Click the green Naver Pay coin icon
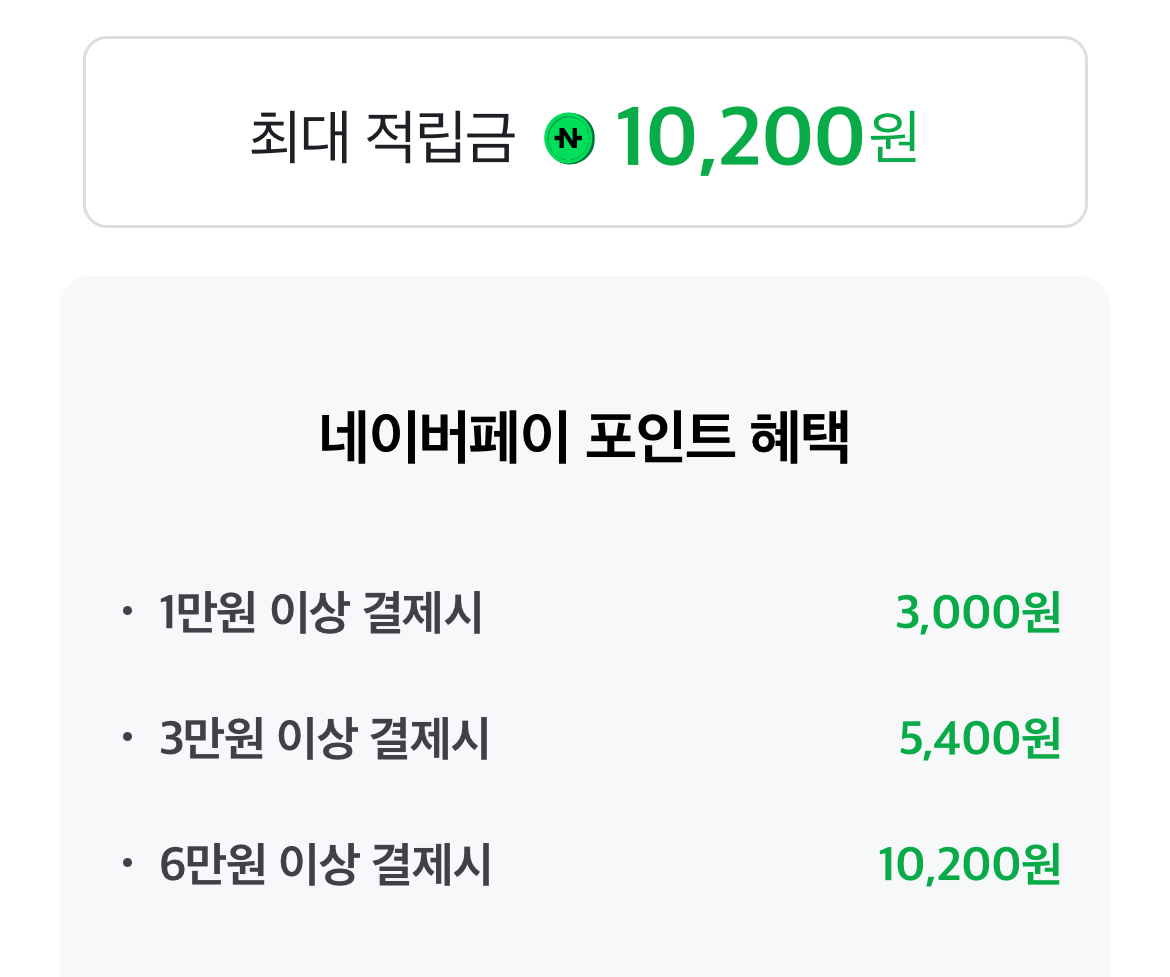Viewport: 1170px width, 977px height. (569, 139)
